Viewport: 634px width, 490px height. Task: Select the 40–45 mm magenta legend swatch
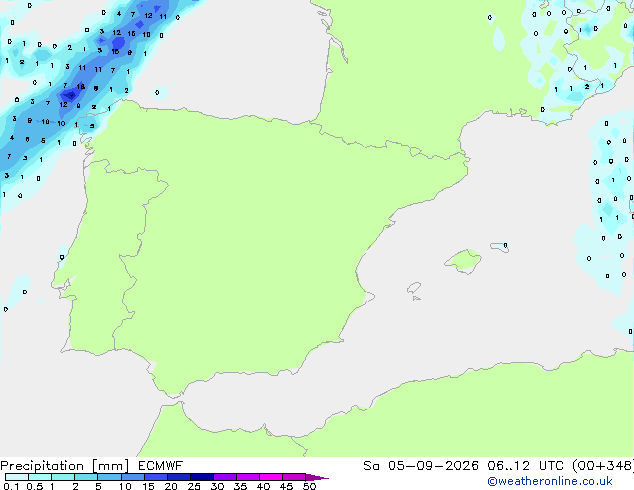coord(271,477)
